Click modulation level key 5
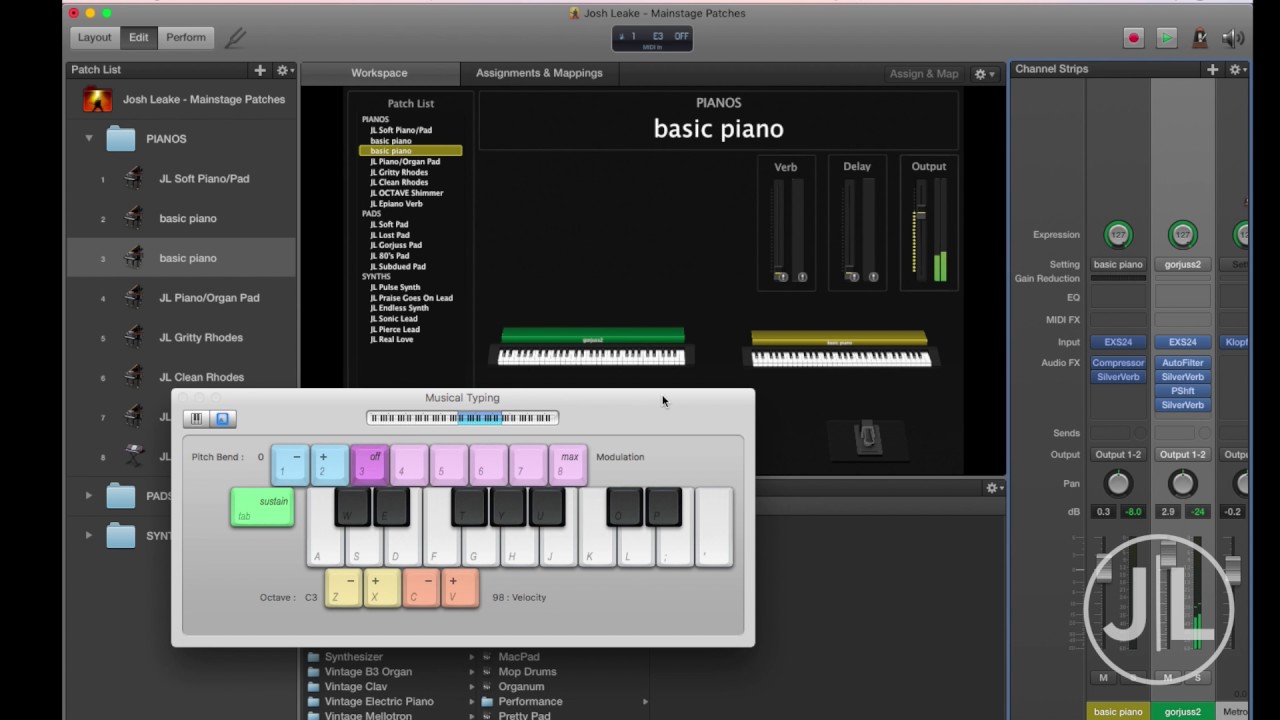Image resolution: width=1280 pixels, height=720 pixels. click(449, 464)
